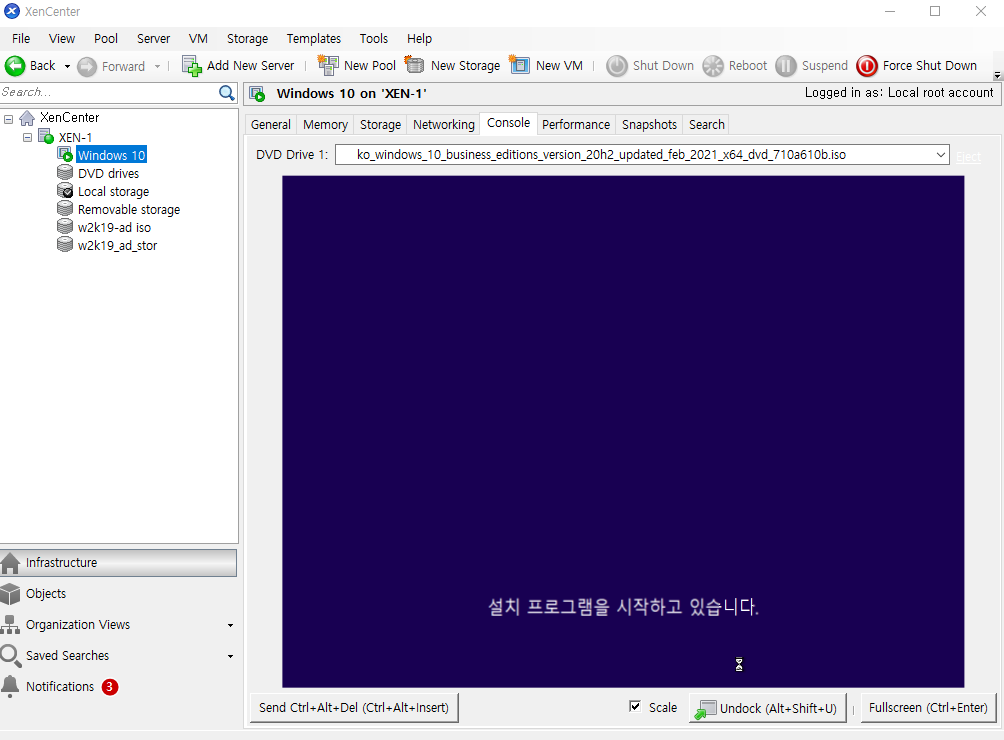
Task: Click Send Ctrl+Alt+Del button
Action: (x=354, y=707)
